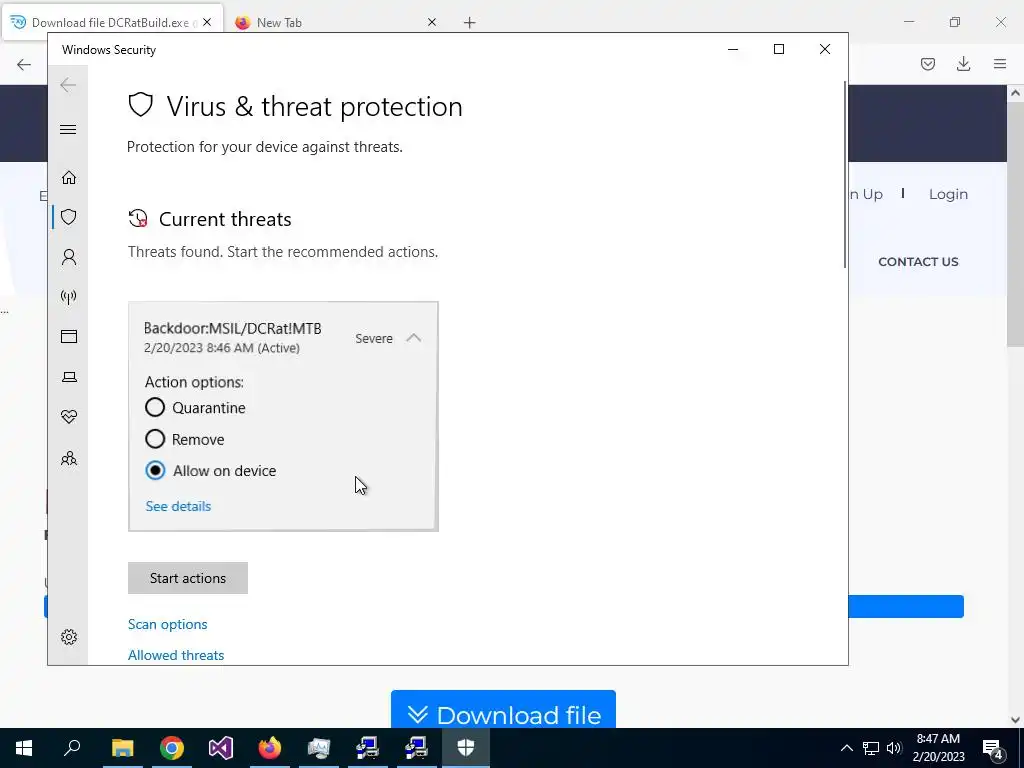Click the Start actions button
The image size is (1024, 768).
click(x=187, y=578)
